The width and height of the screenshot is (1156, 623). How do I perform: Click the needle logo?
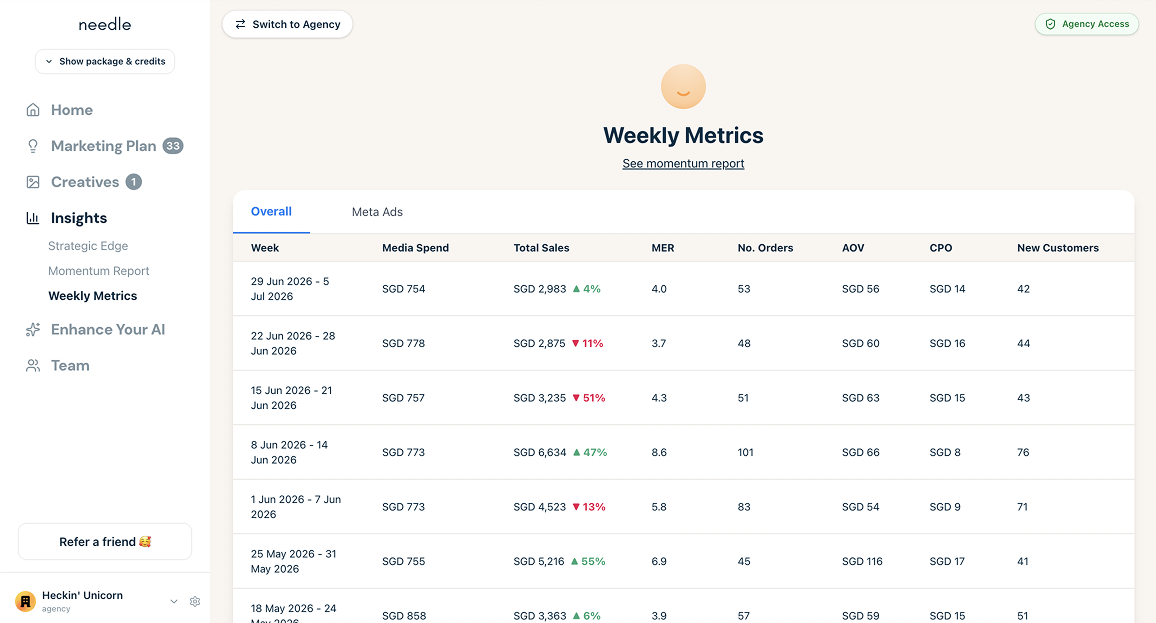[105, 24]
